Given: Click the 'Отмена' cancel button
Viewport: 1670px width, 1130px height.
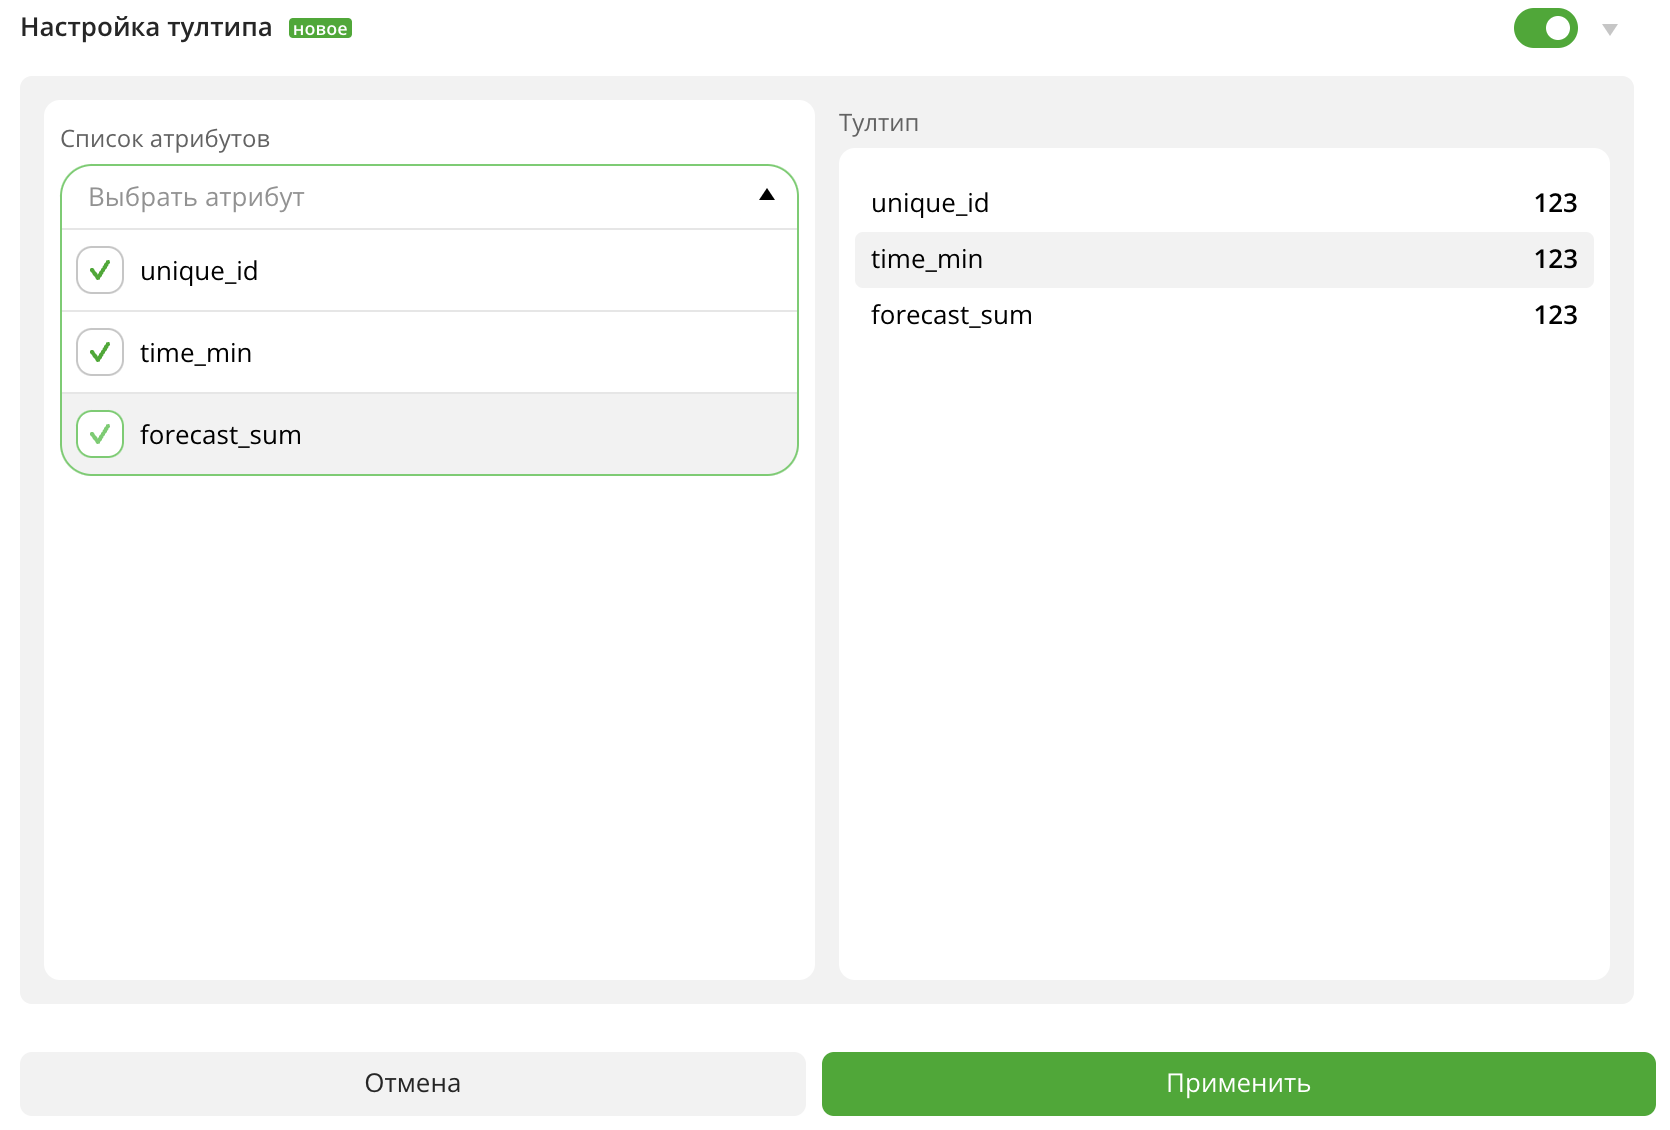Looking at the screenshot, I should (413, 1083).
